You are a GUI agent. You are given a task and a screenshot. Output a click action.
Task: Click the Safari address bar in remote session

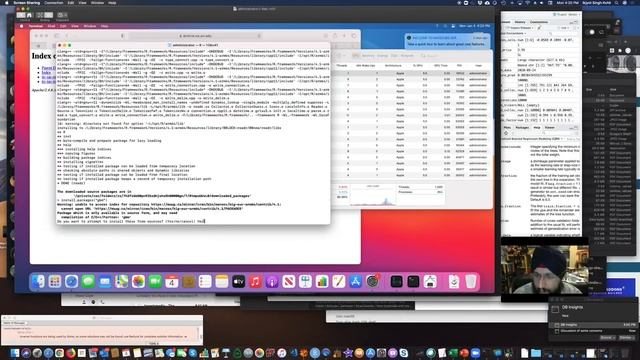click(x=196, y=36)
